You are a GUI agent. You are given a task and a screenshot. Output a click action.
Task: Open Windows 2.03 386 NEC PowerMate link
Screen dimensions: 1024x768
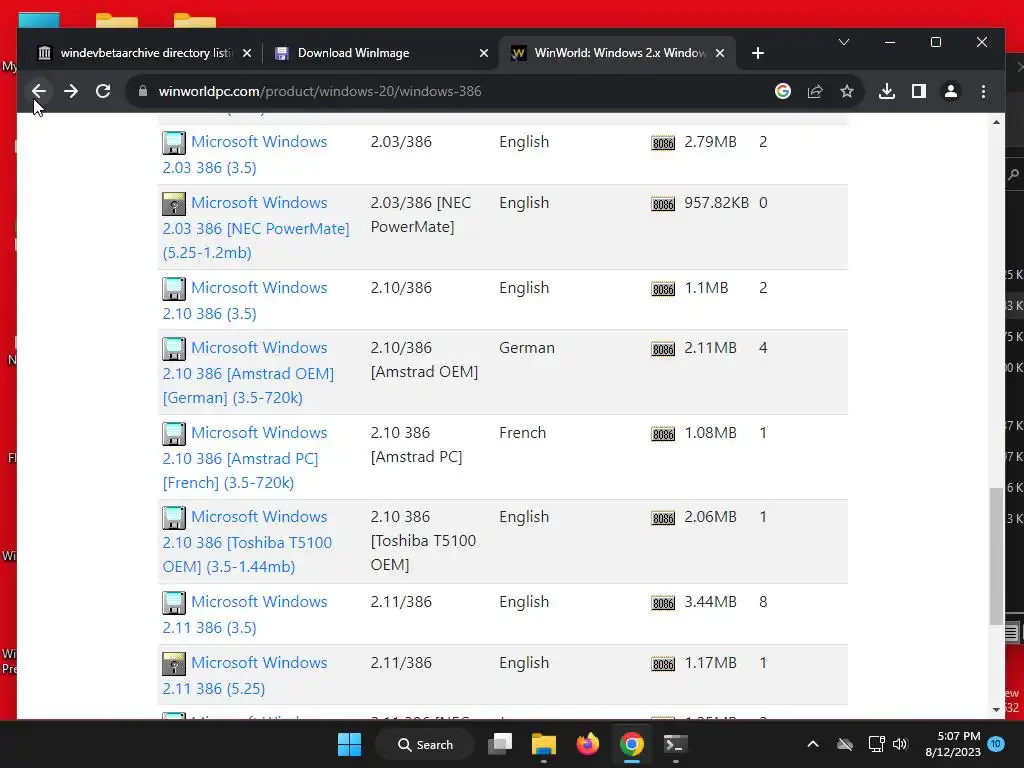point(256,228)
